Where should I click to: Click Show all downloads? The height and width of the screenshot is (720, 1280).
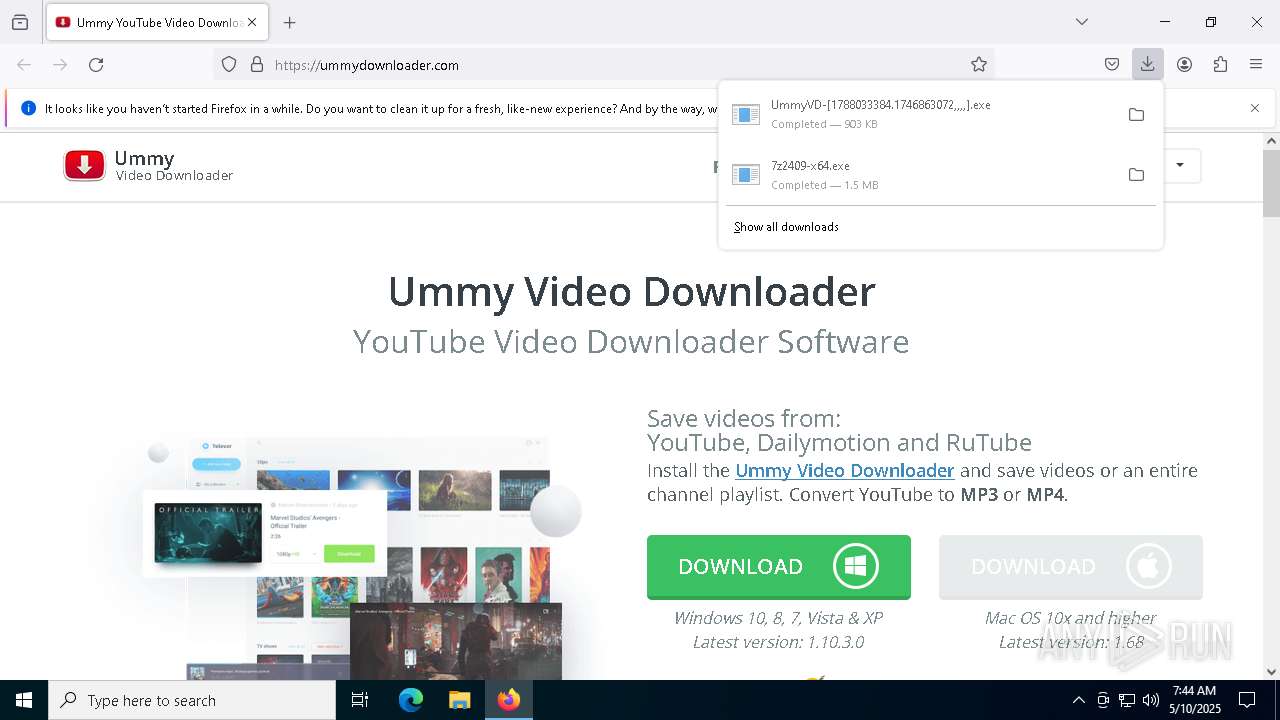[x=786, y=227]
